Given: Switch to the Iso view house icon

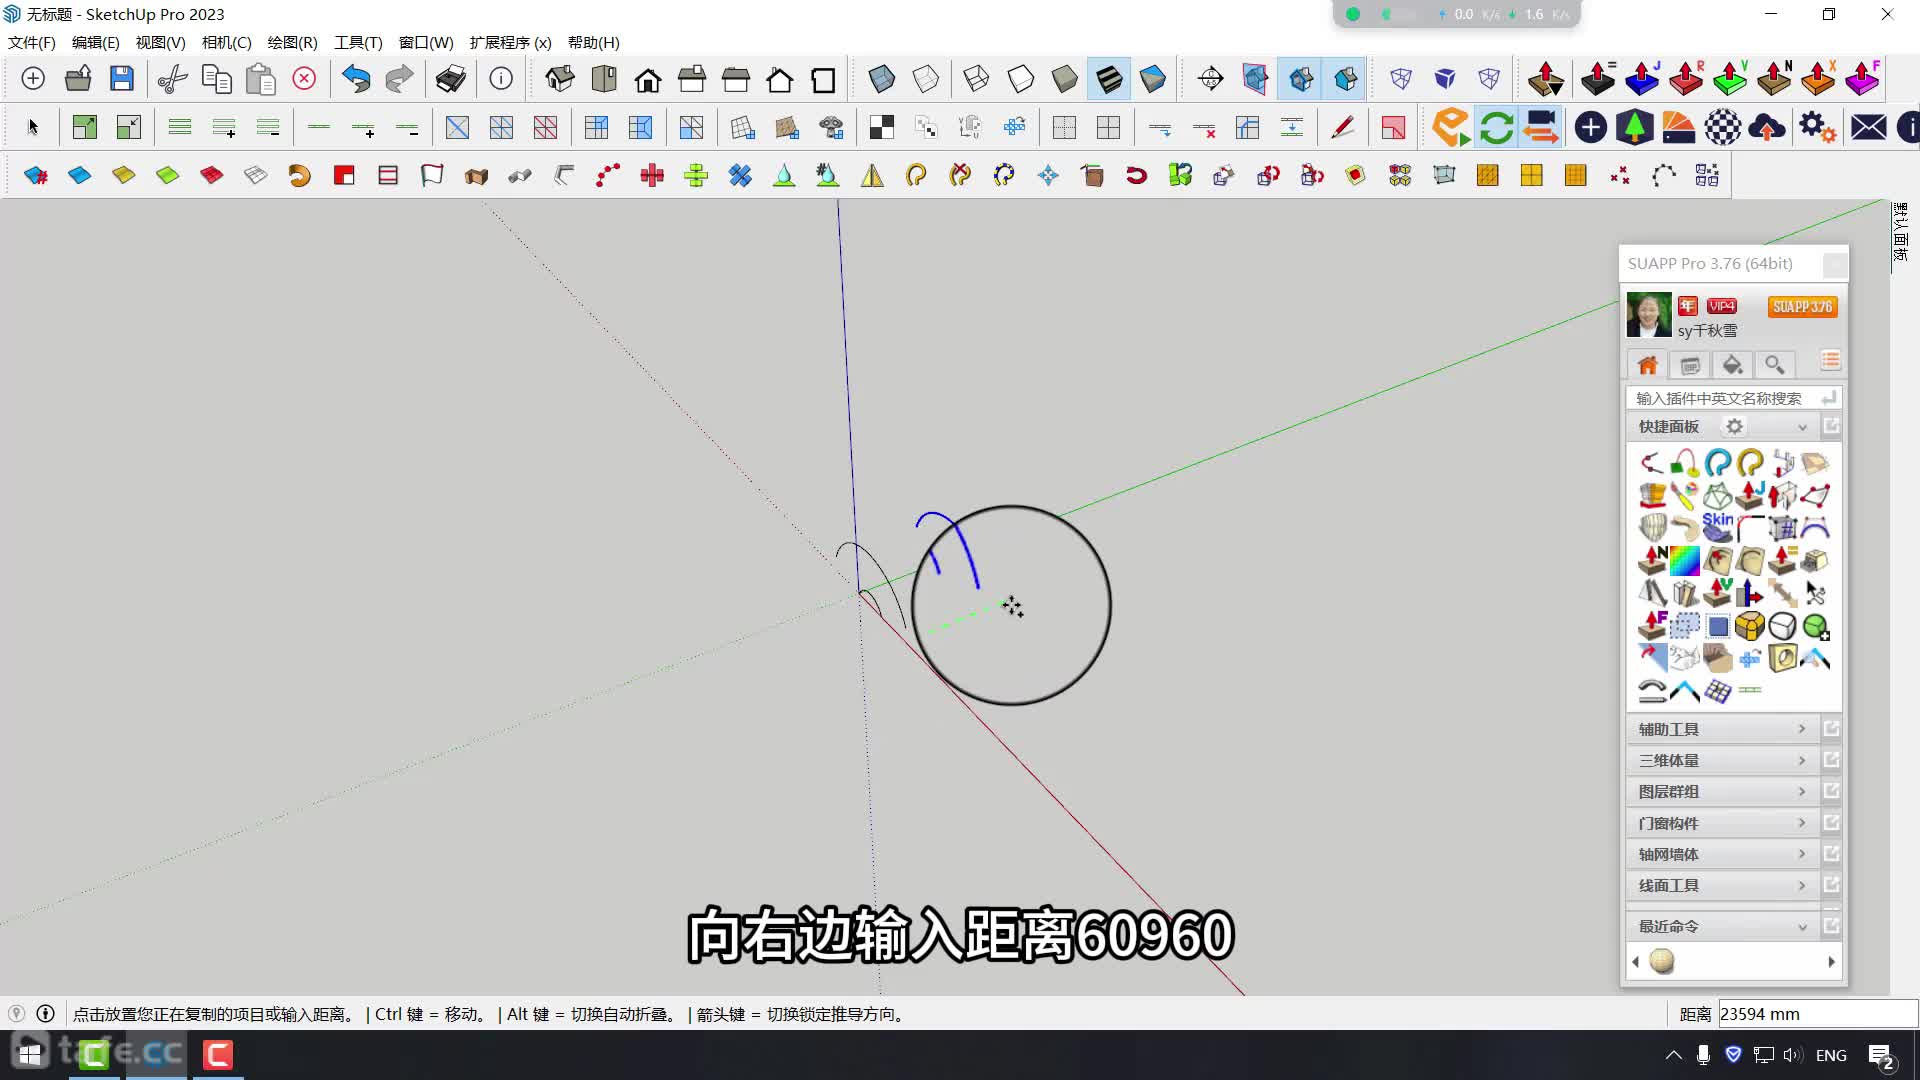Looking at the screenshot, I should pyautogui.click(x=560, y=79).
